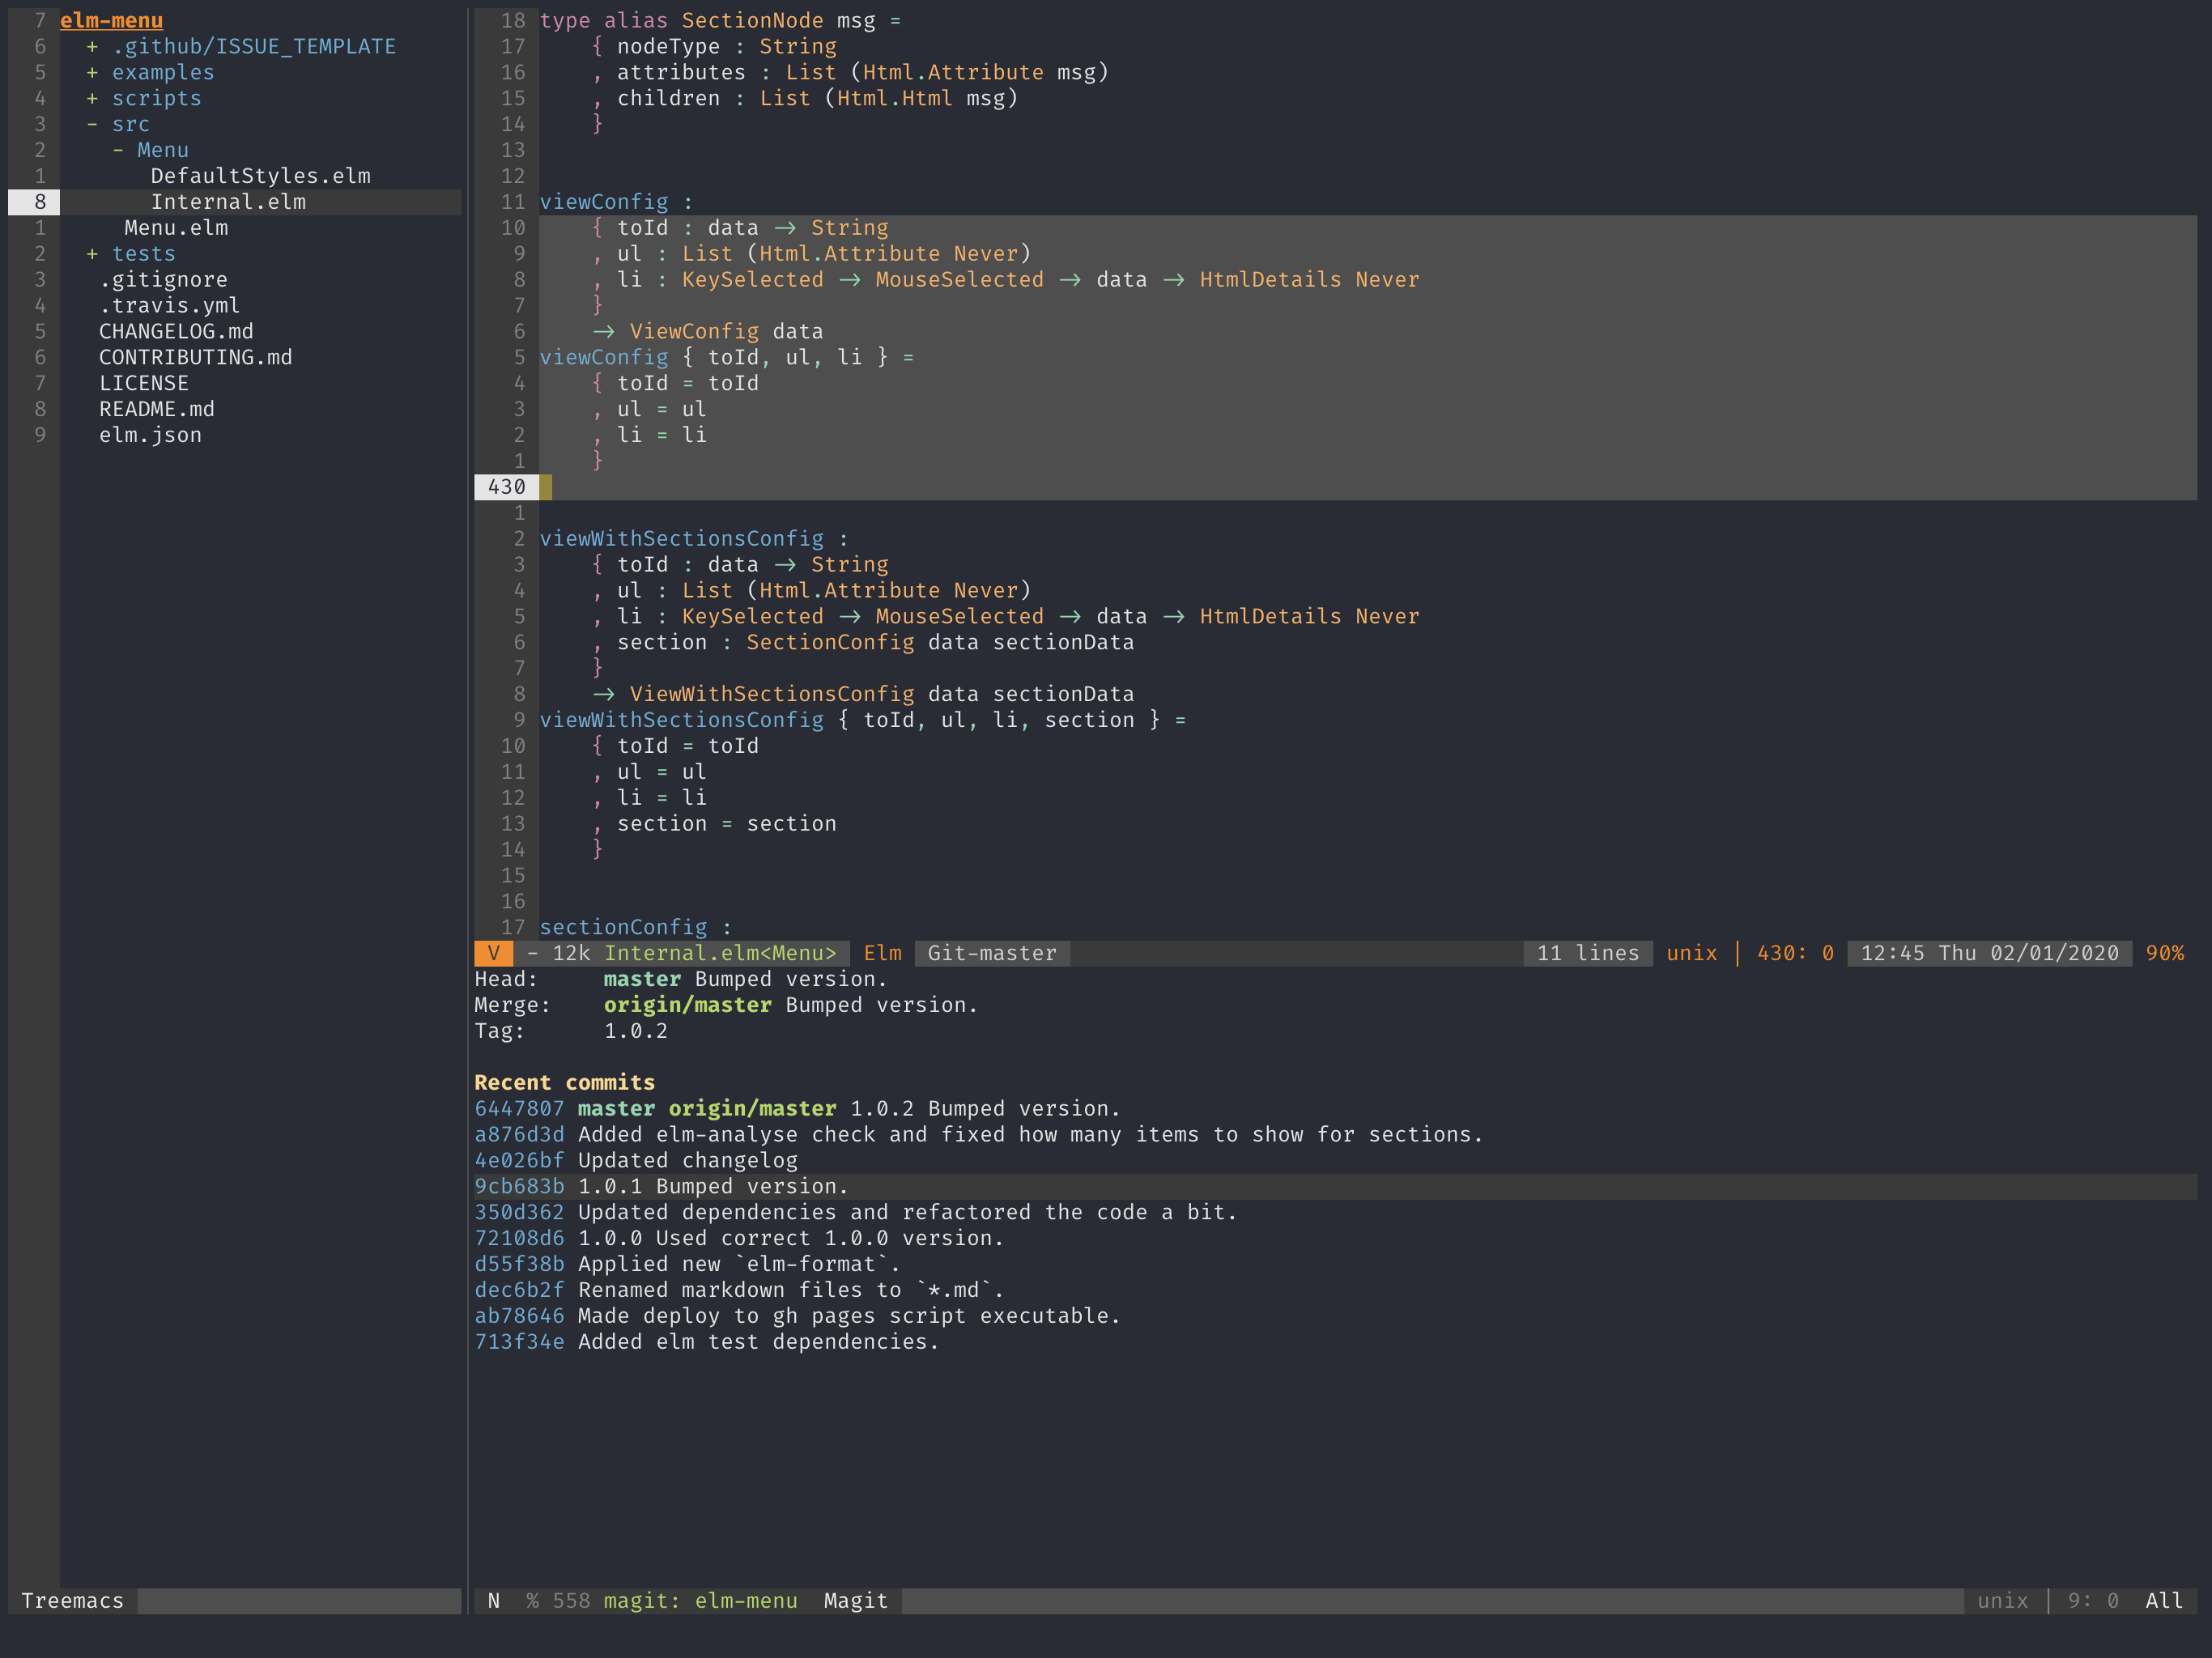Open Menu.elm file
Screen dimensions: 2212x1658
176,228
